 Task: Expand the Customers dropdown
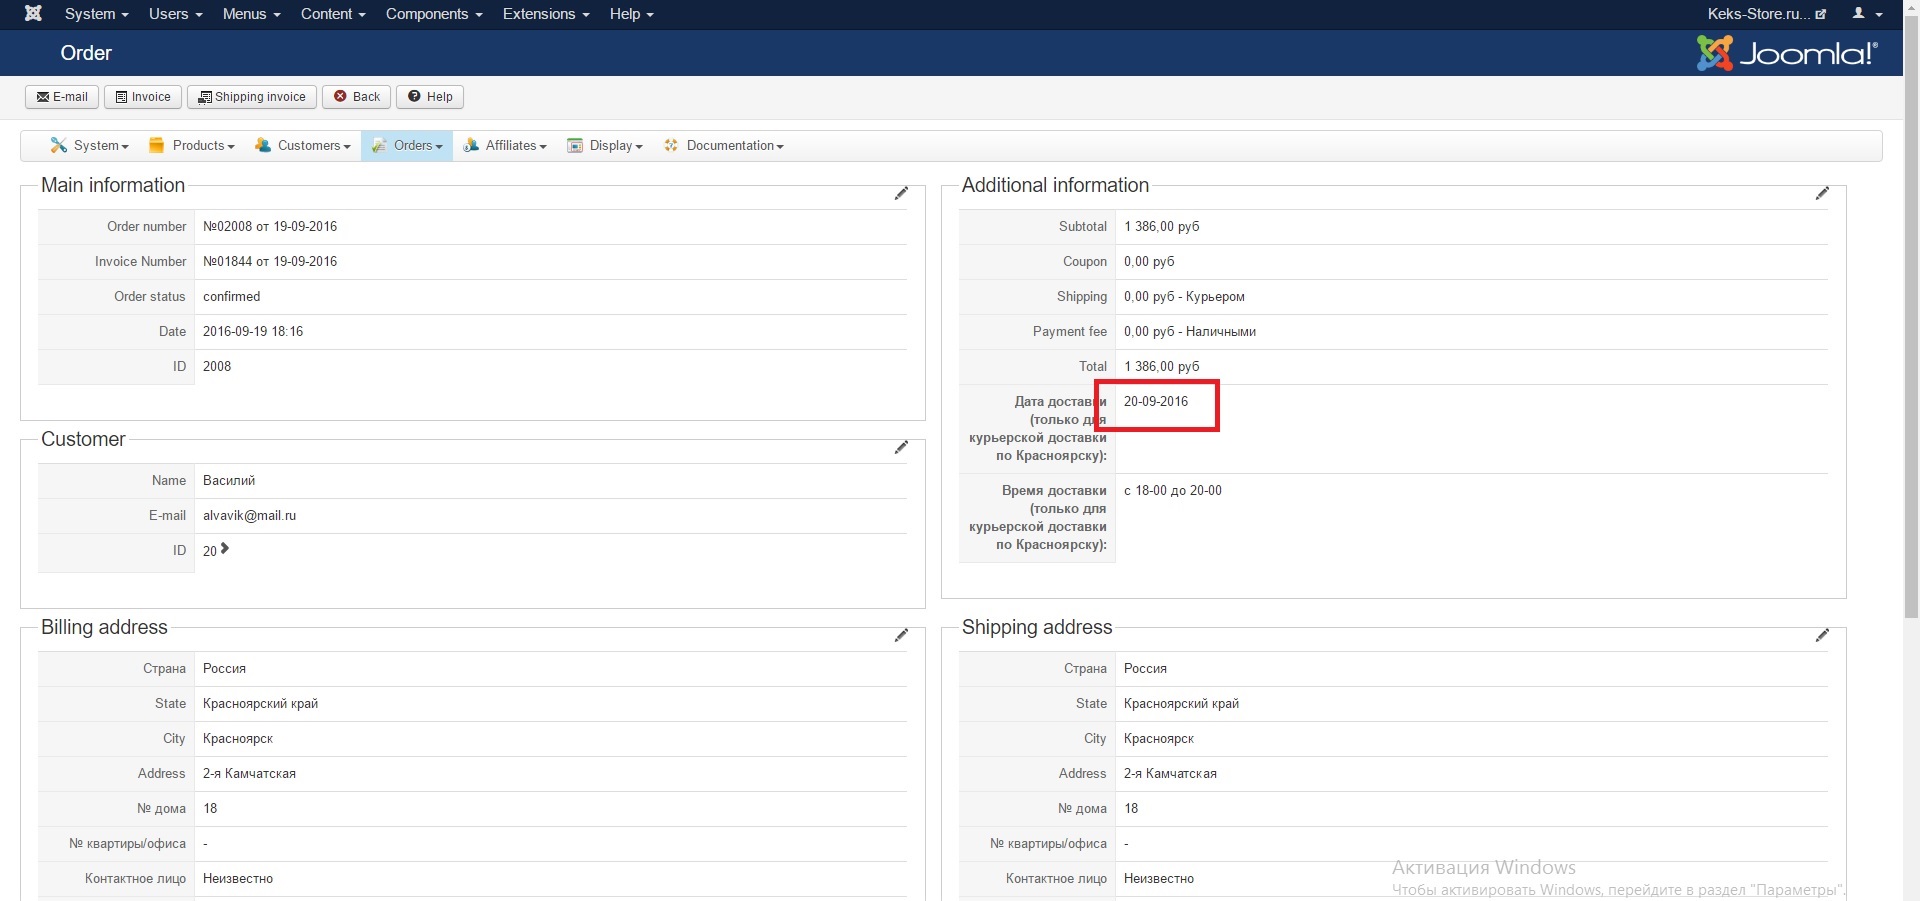pyautogui.click(x=303, y=146)
